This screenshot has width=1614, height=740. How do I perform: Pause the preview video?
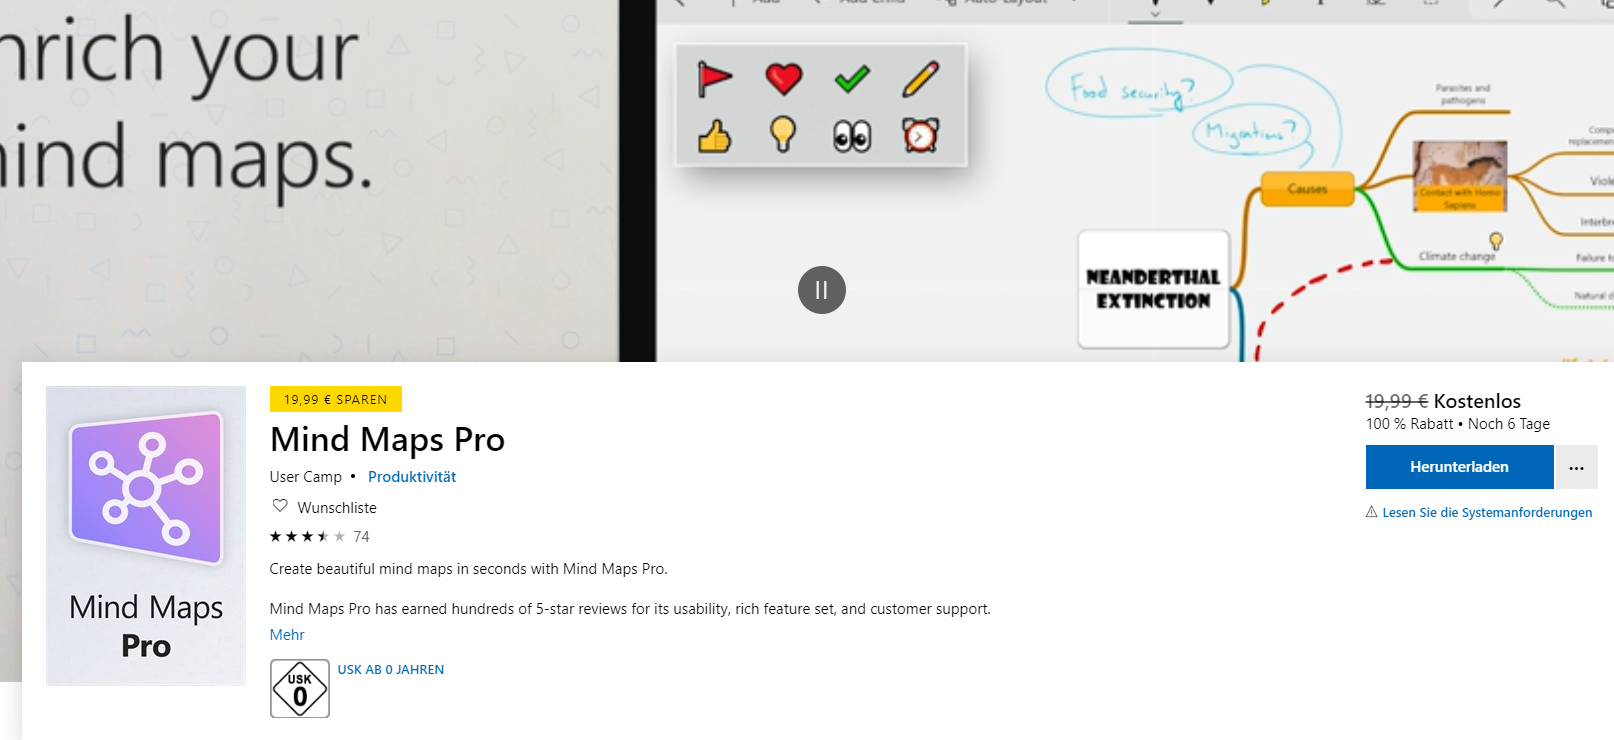[822, 290]
